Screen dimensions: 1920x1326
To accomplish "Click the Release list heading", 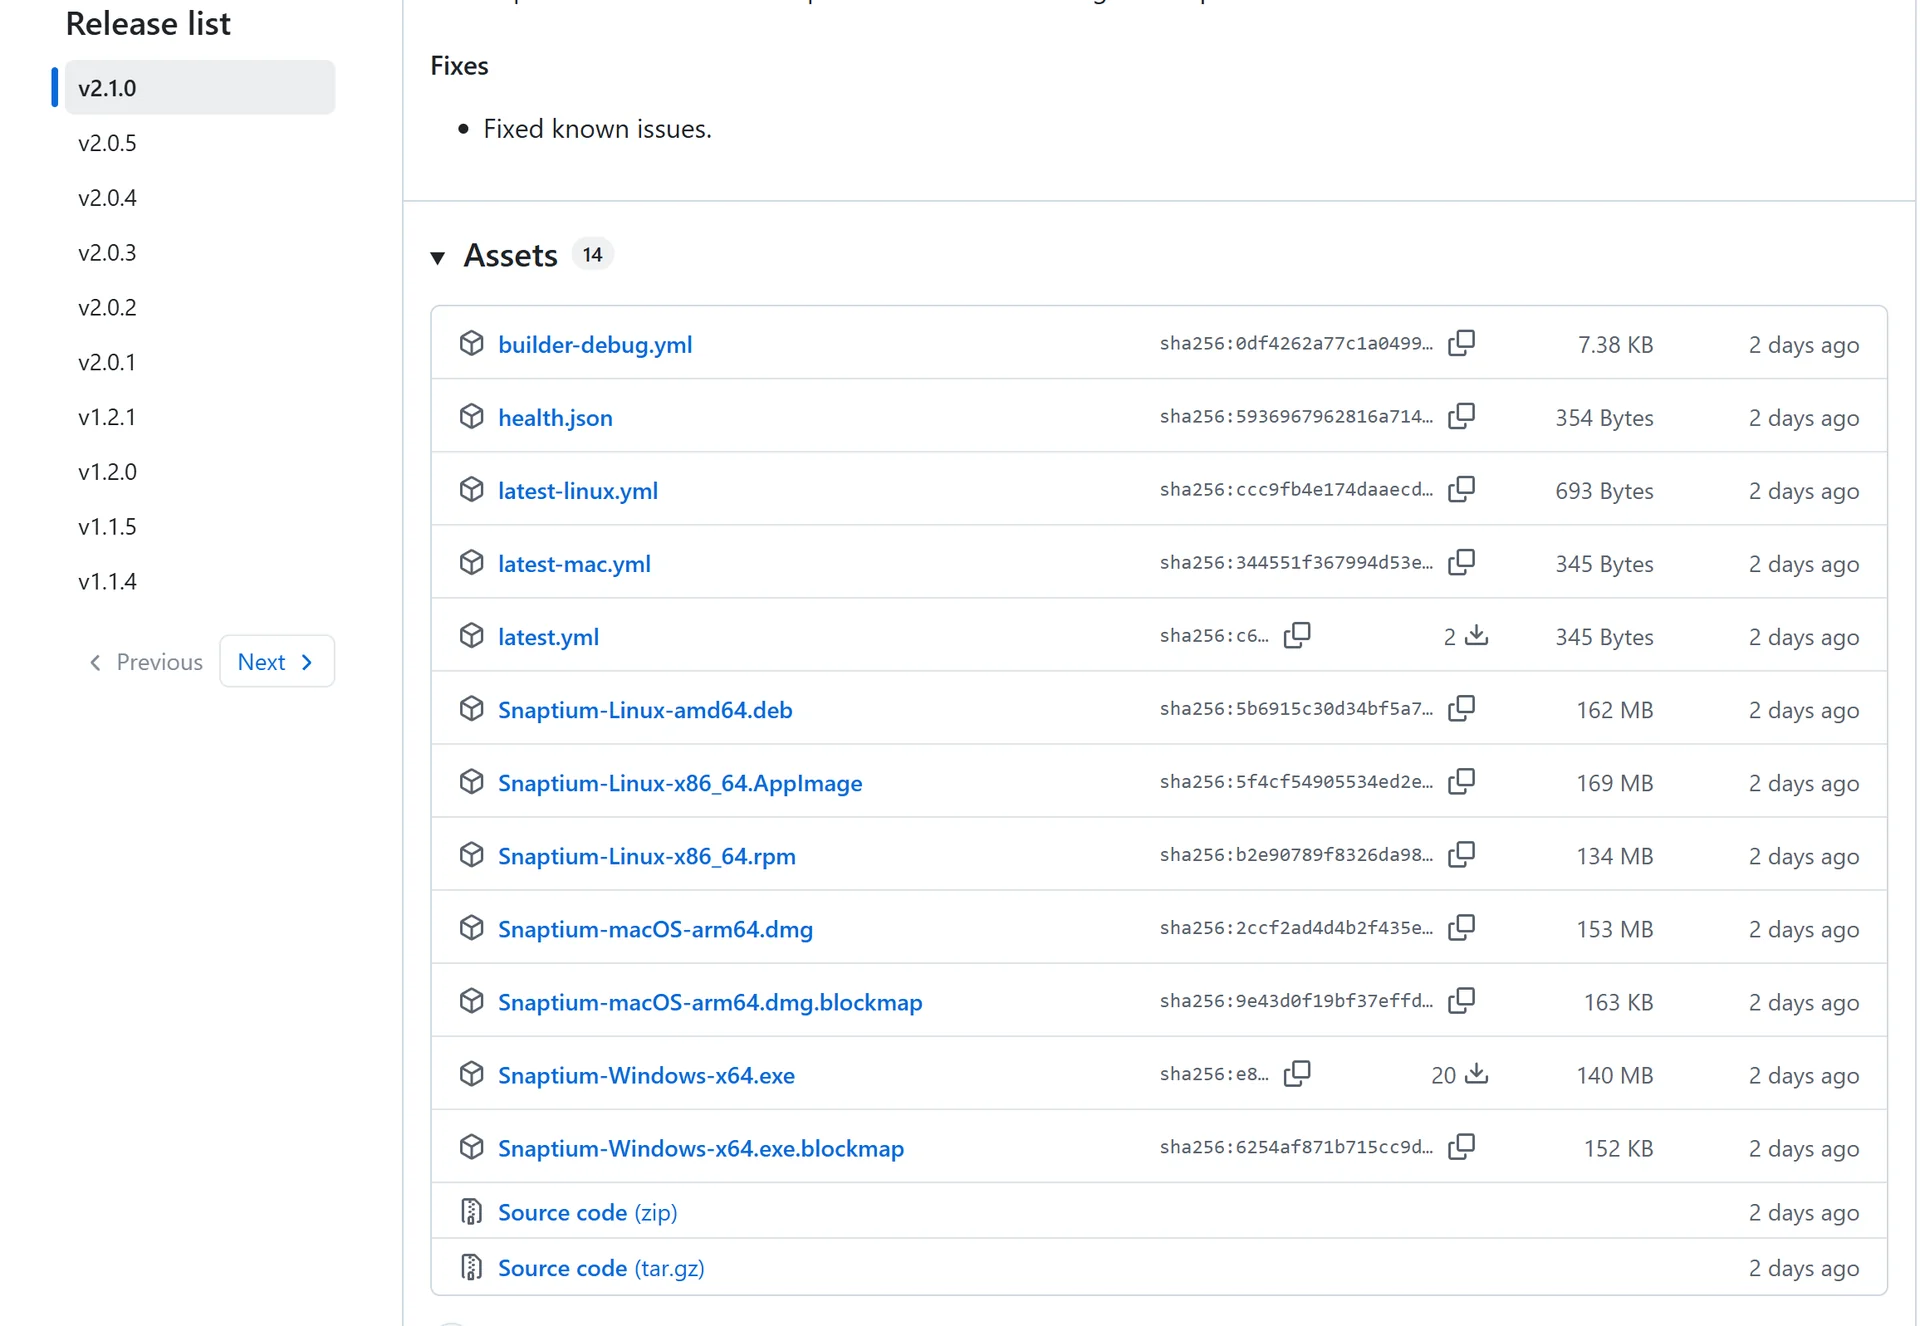I will (x=148, y=23).
